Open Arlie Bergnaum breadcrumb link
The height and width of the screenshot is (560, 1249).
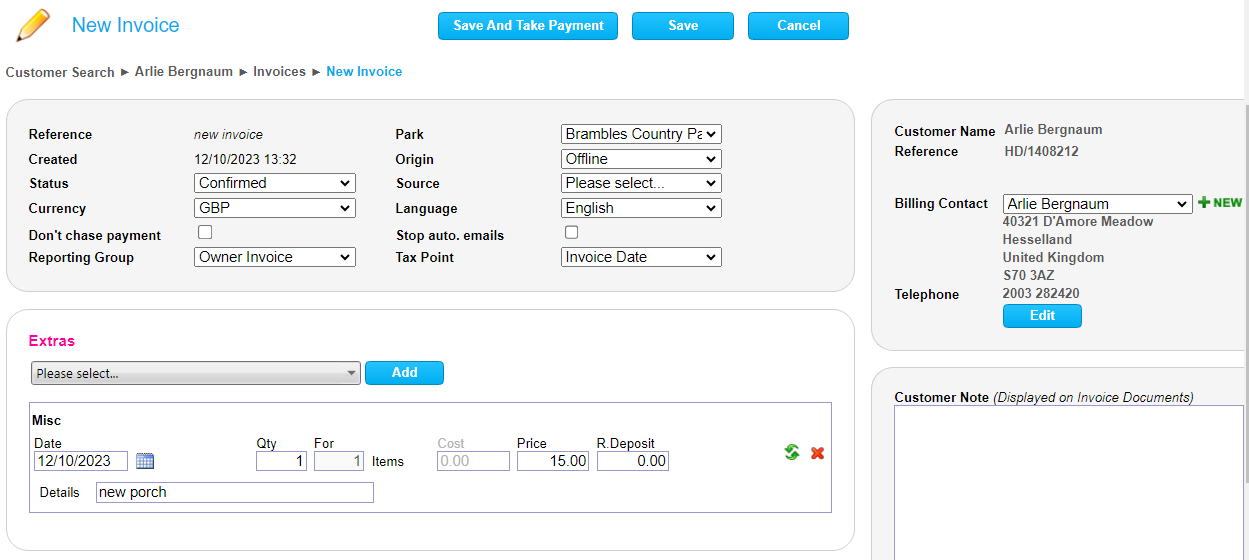[184, 72]
